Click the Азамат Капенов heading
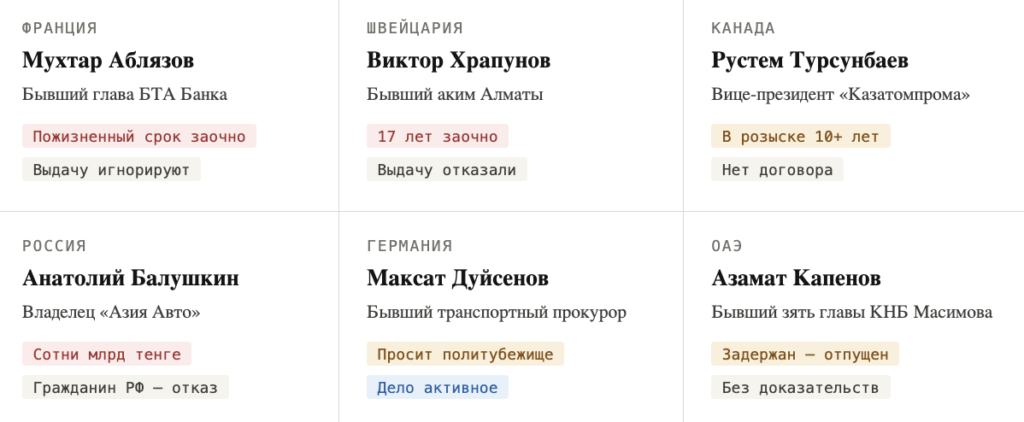The height and width of the screenshot is (422, 1024). tap(796, 278)
